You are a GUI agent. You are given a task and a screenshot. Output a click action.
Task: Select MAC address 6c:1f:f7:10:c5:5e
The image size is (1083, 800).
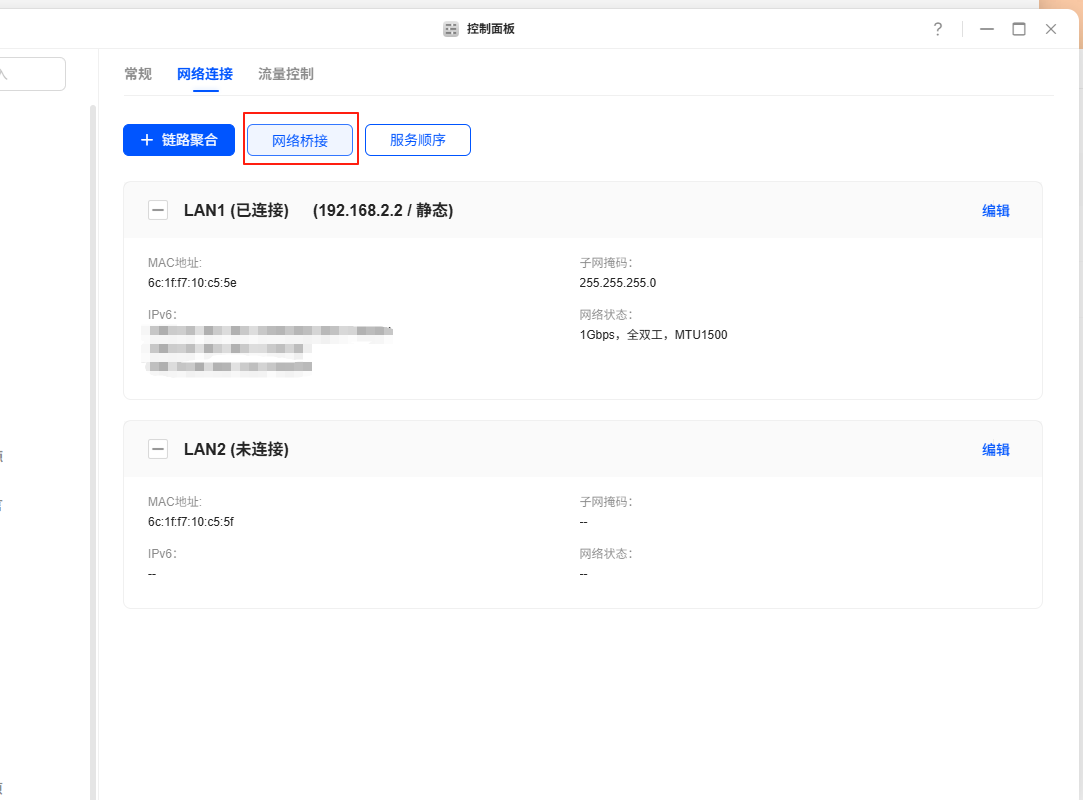(192, 283)
